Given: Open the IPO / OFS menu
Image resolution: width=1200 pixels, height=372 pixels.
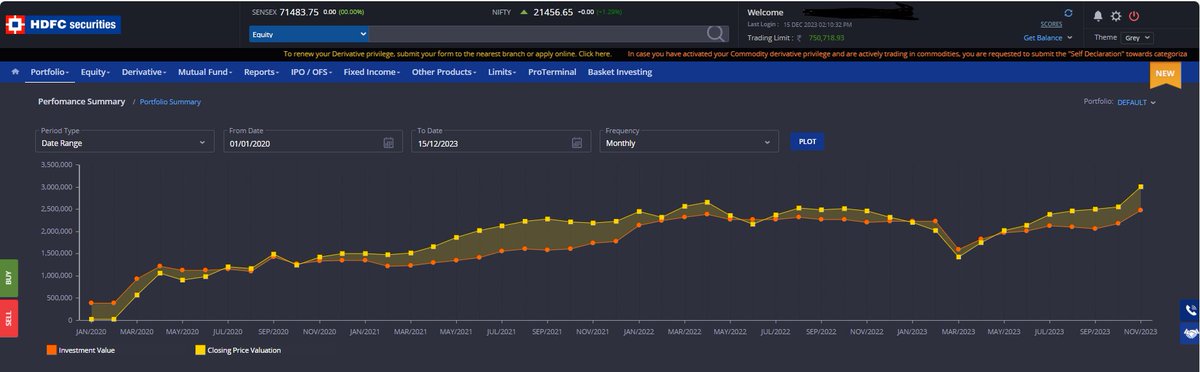Looking at the screenshot, I should tap(312, 72).
